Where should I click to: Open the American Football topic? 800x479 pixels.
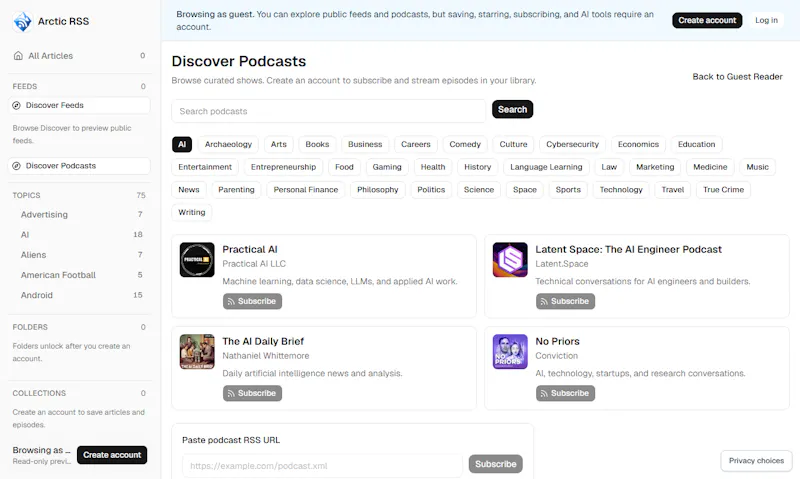point(80,275)
